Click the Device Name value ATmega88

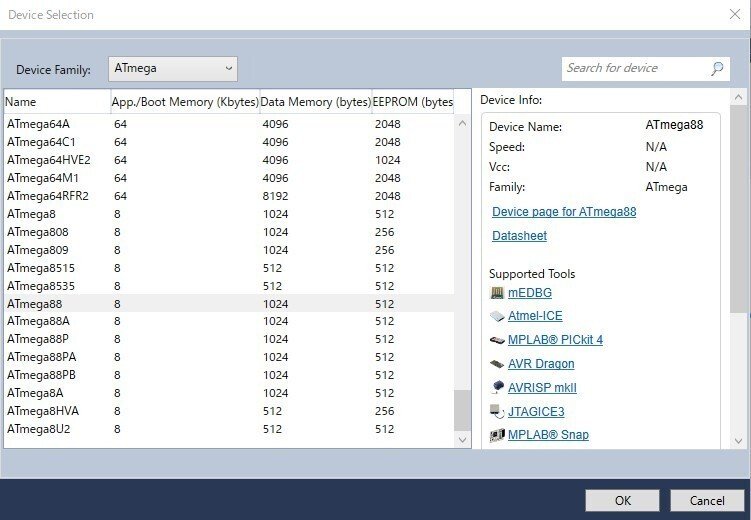[674, 125]
